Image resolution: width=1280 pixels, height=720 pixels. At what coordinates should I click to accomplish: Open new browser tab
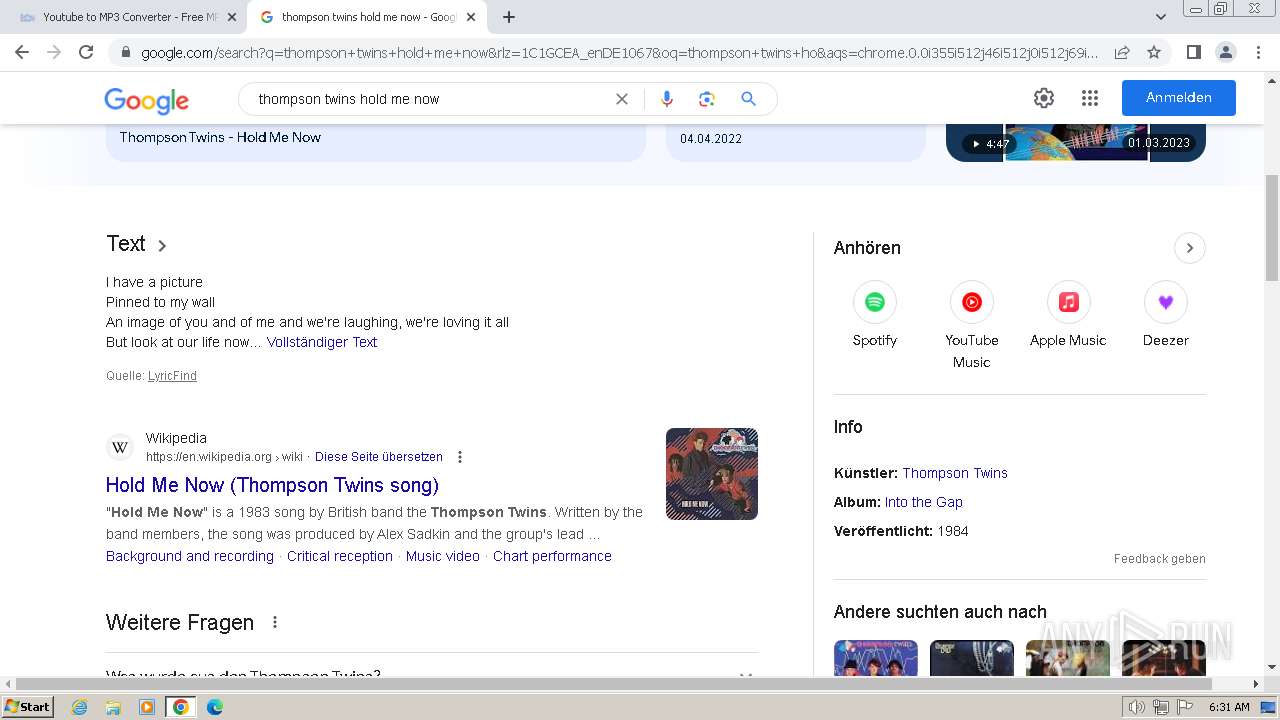(509, 17)
